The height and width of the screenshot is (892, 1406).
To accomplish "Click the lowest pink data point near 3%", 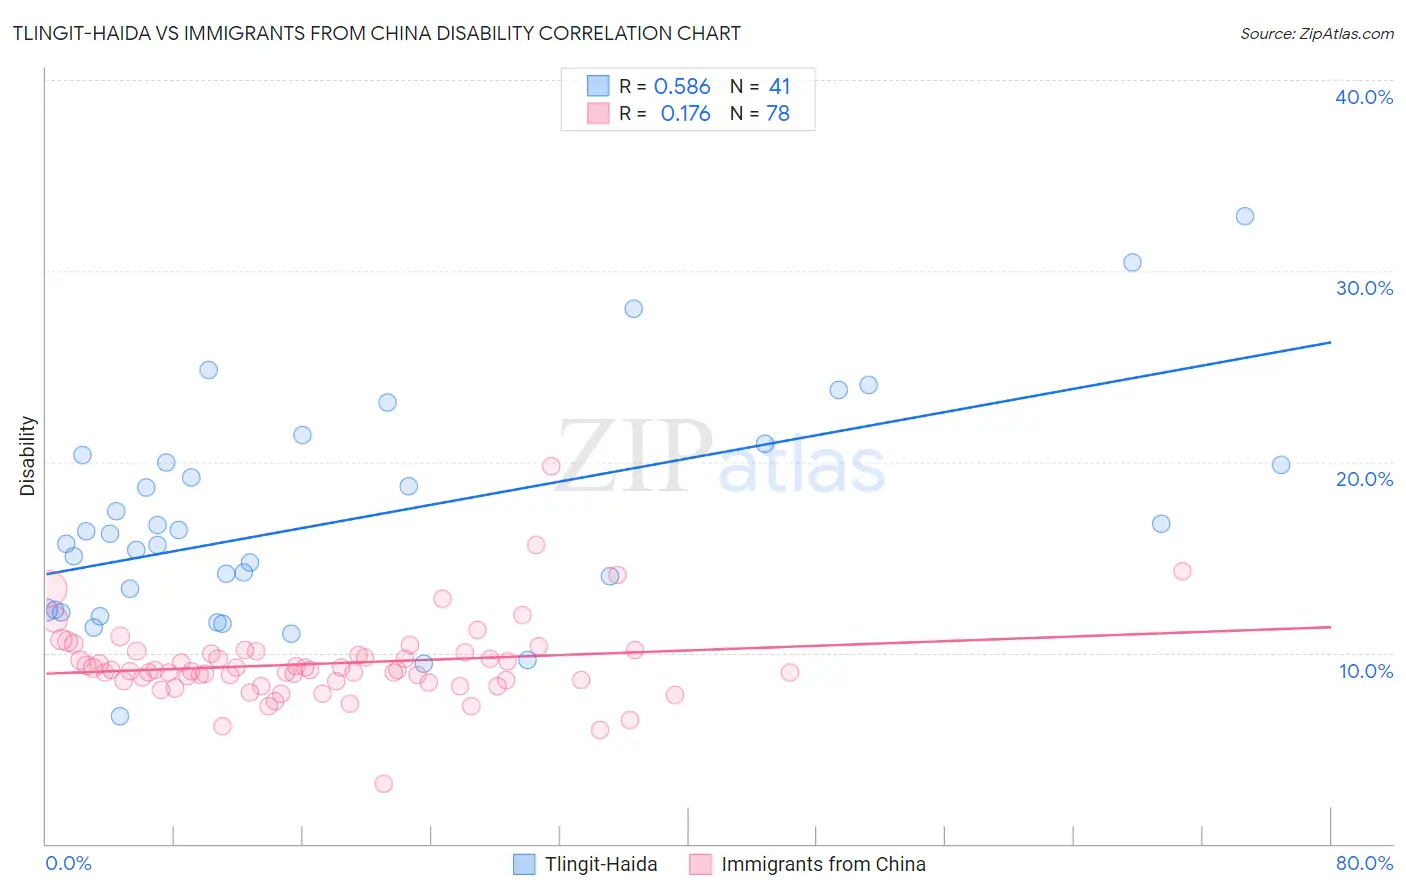I will coord(383,783).
